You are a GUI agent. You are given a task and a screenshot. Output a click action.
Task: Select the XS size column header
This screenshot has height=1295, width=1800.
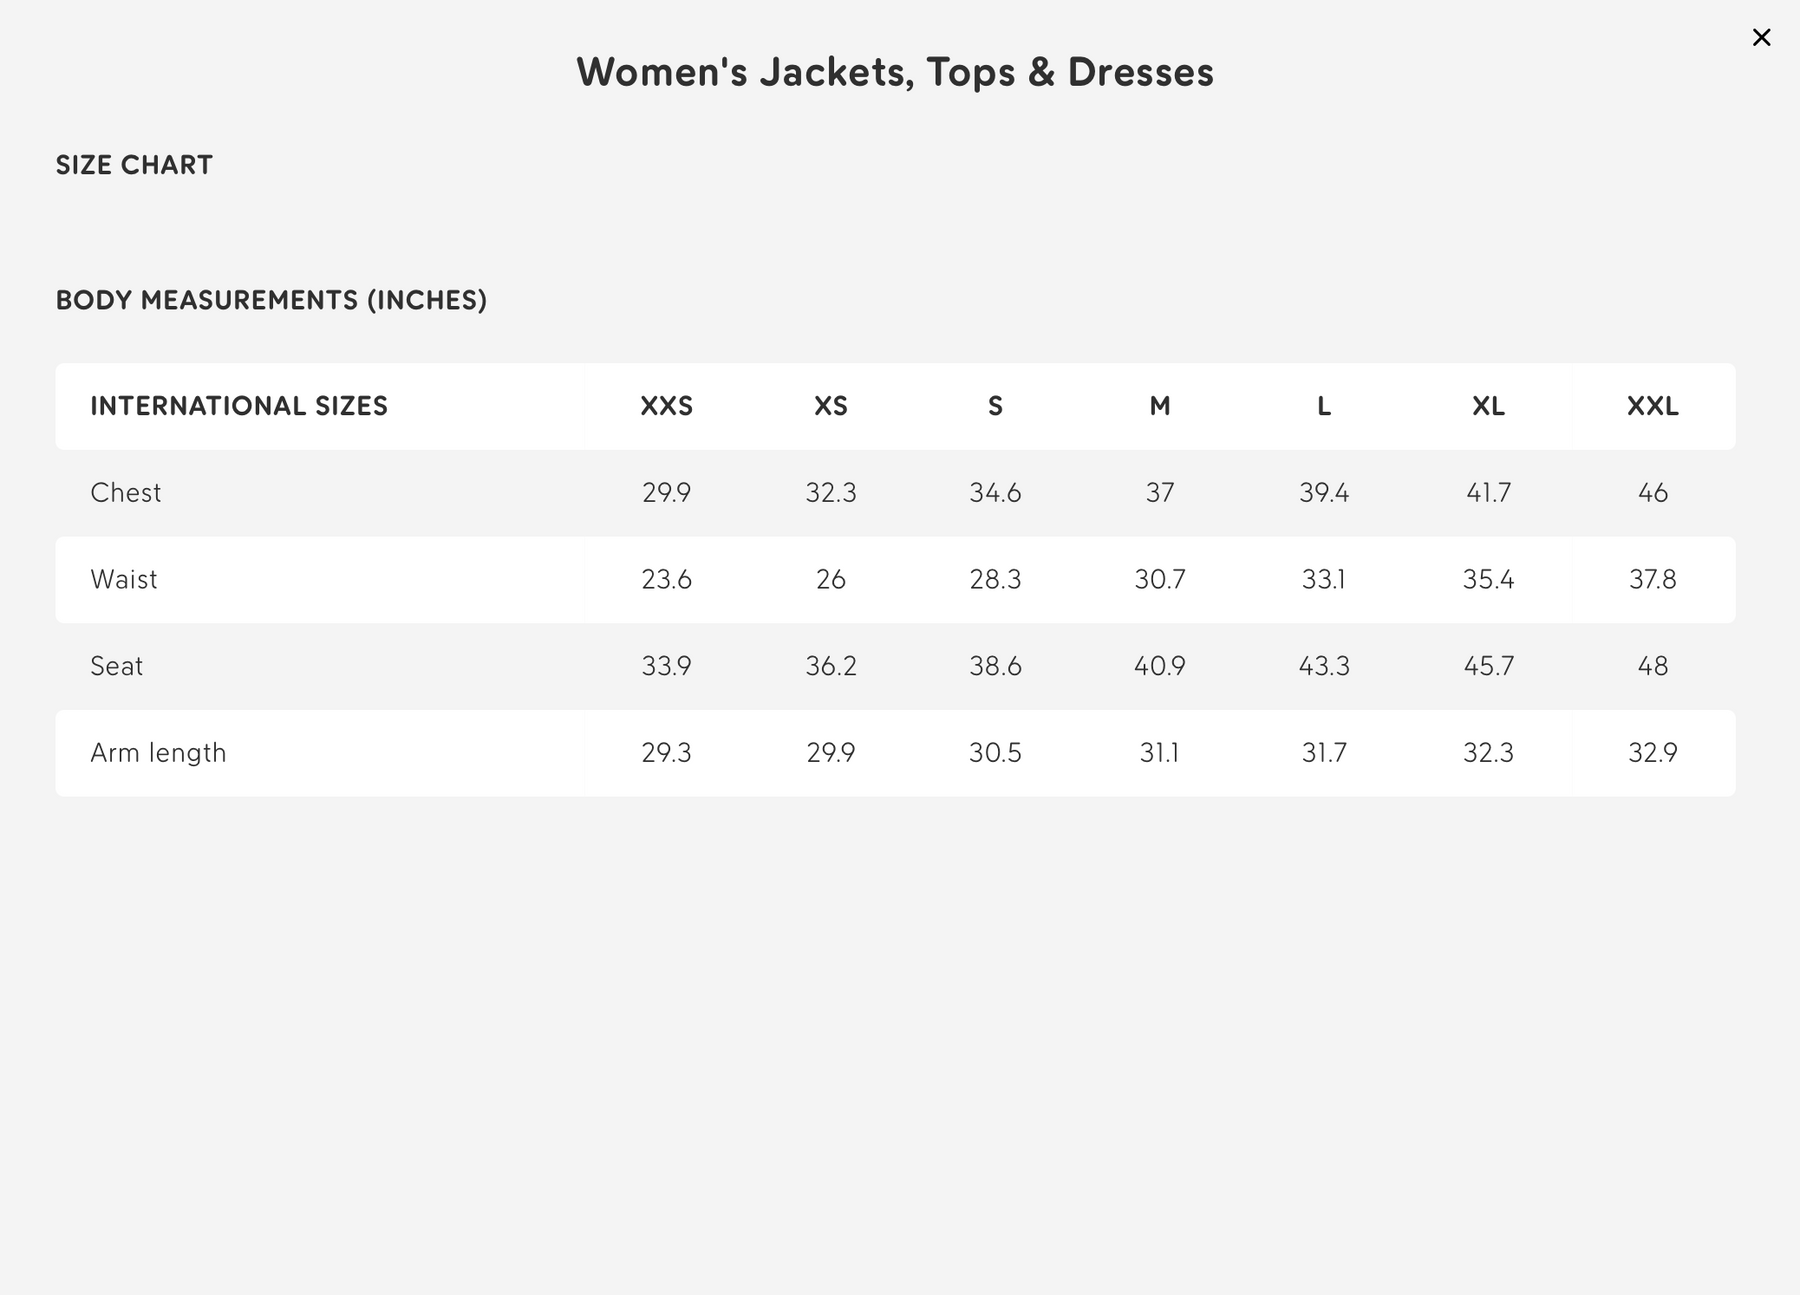(831, 406)
